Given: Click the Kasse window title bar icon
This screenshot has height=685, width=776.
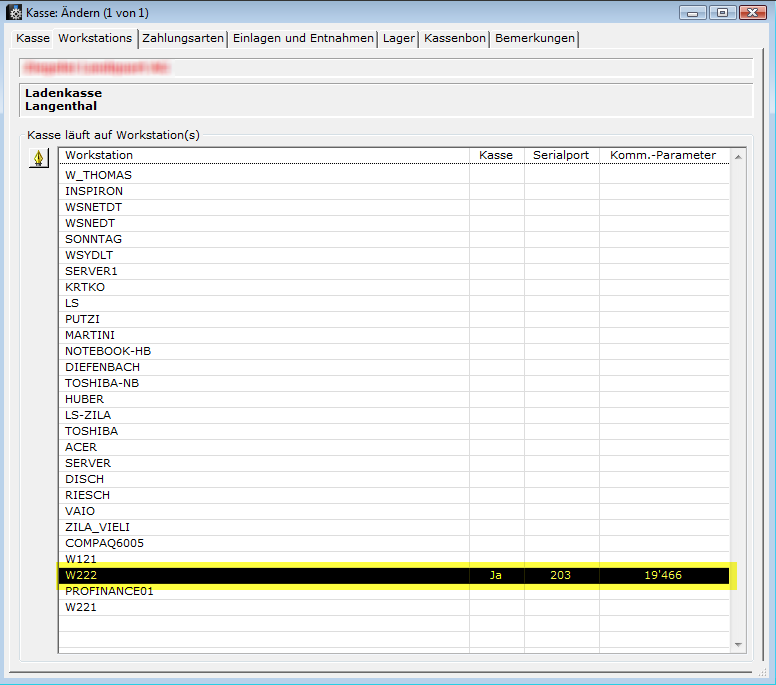Looking at the screenshot, I should coord(14,12).
